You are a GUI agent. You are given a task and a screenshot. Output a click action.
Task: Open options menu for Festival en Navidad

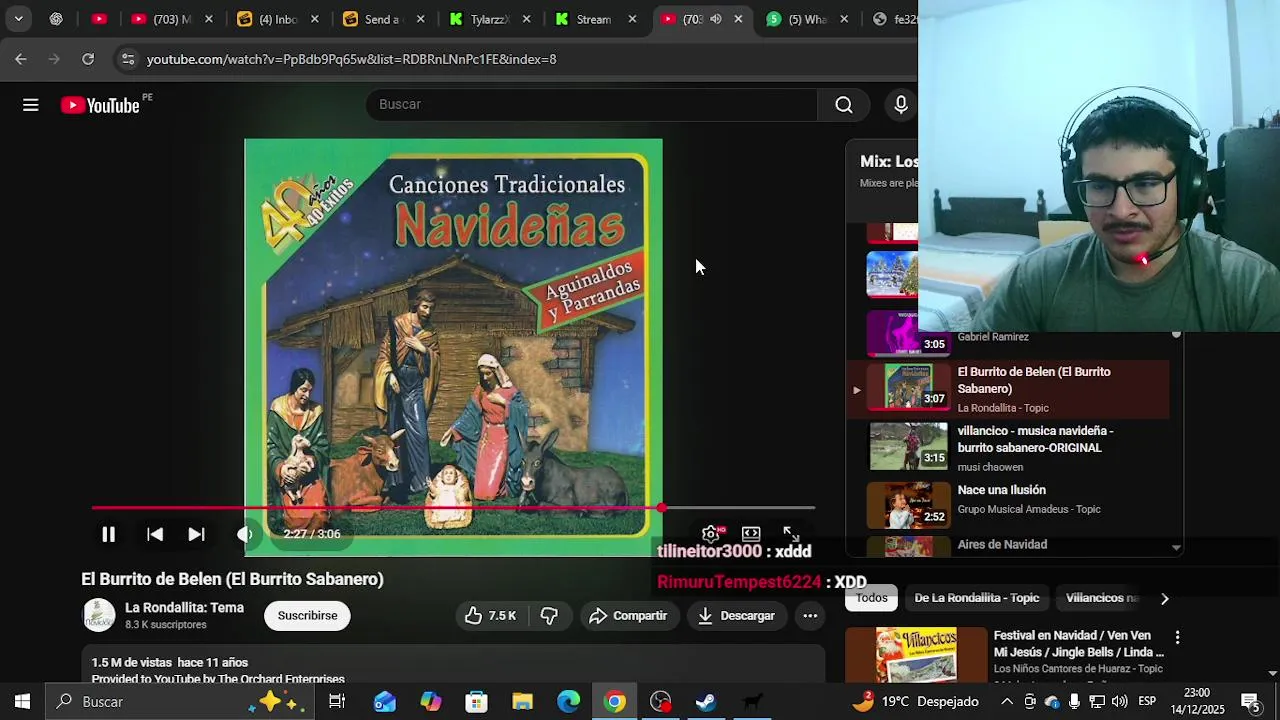pyautogui.click(x=1177, y=637)
